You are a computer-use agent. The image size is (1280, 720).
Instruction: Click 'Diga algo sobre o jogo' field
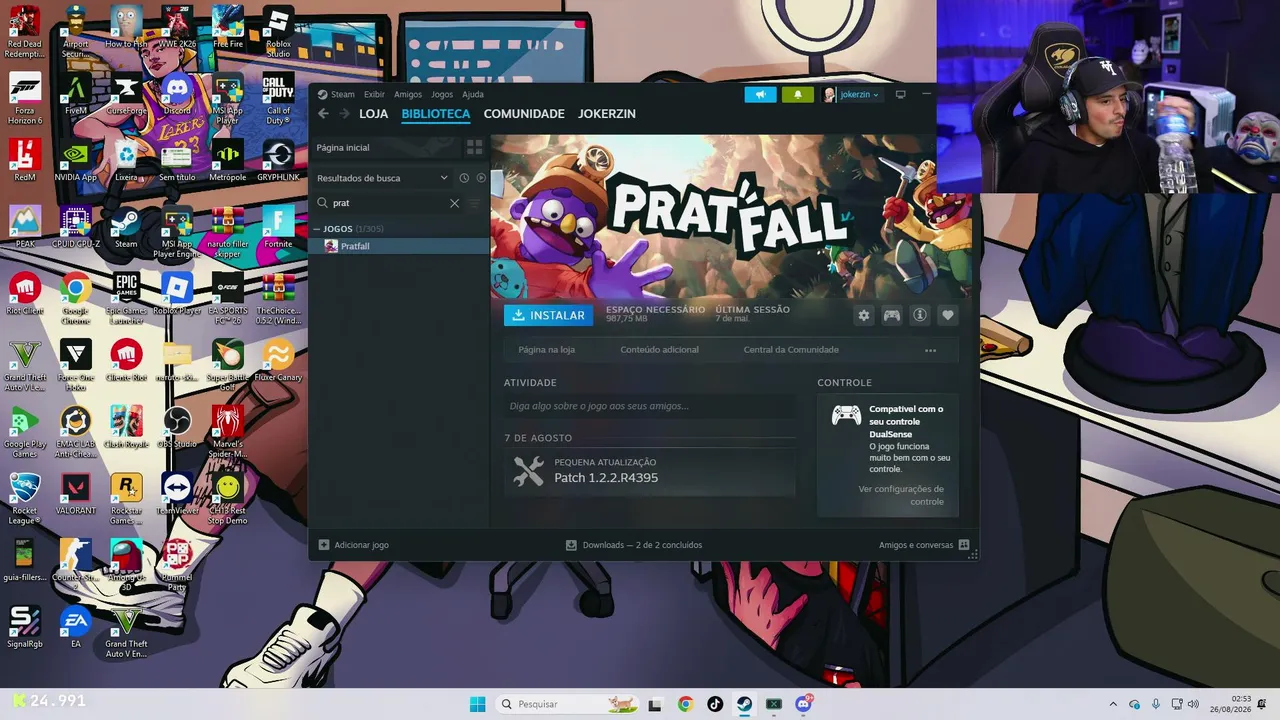[x=650, y=406]
